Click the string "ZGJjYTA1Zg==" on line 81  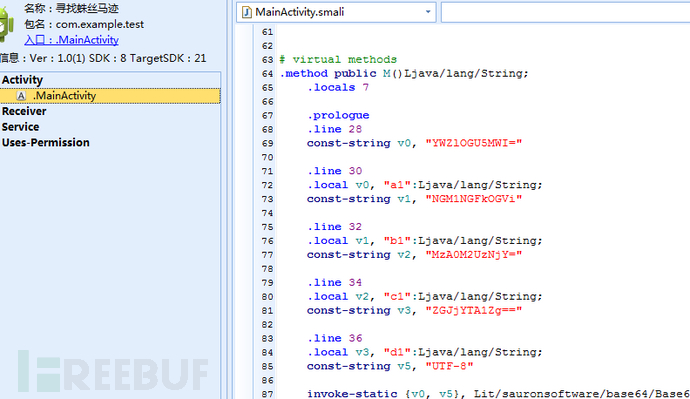click(473, 311)
